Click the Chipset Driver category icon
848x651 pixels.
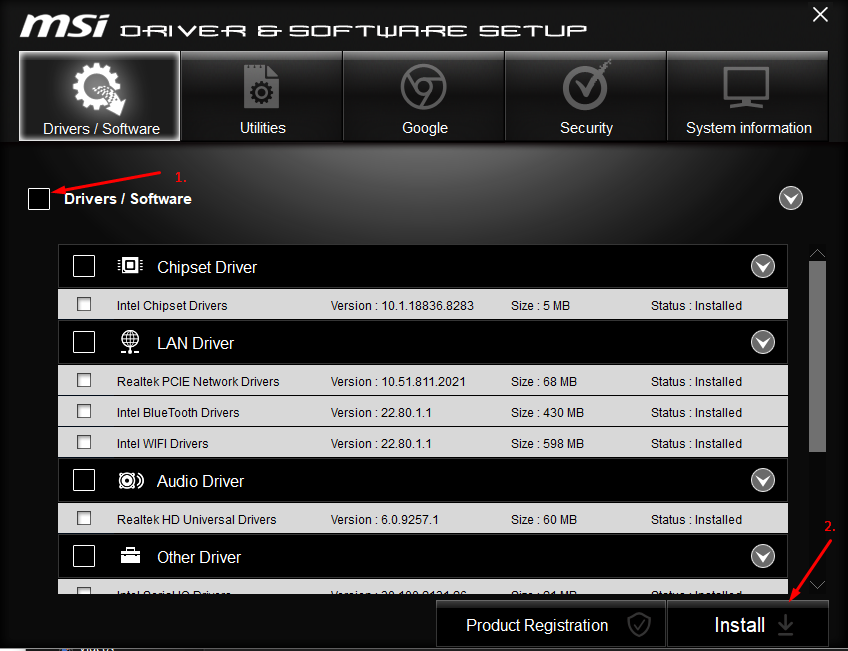coord(130,265)
